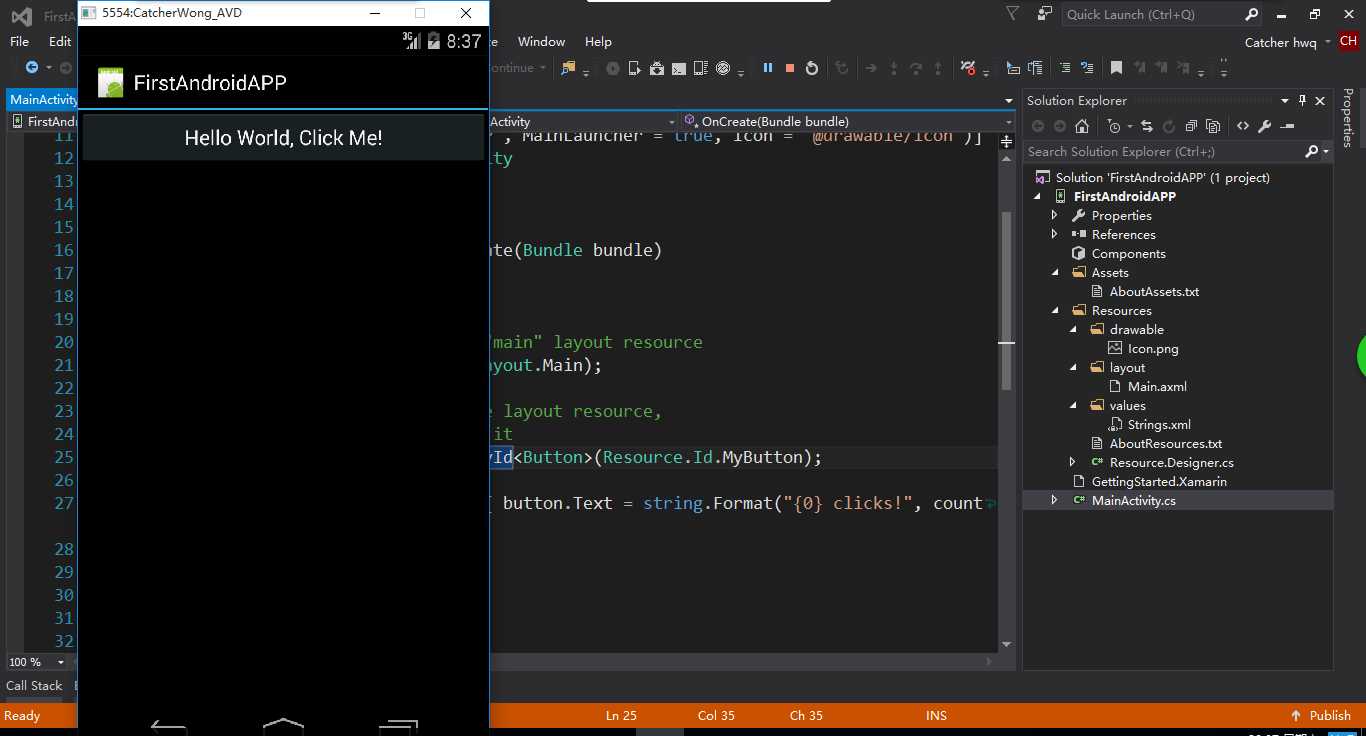Click the Hello World, Click Me! button
The height and width of the screenshot is (736, 1366).
[283, 138]
